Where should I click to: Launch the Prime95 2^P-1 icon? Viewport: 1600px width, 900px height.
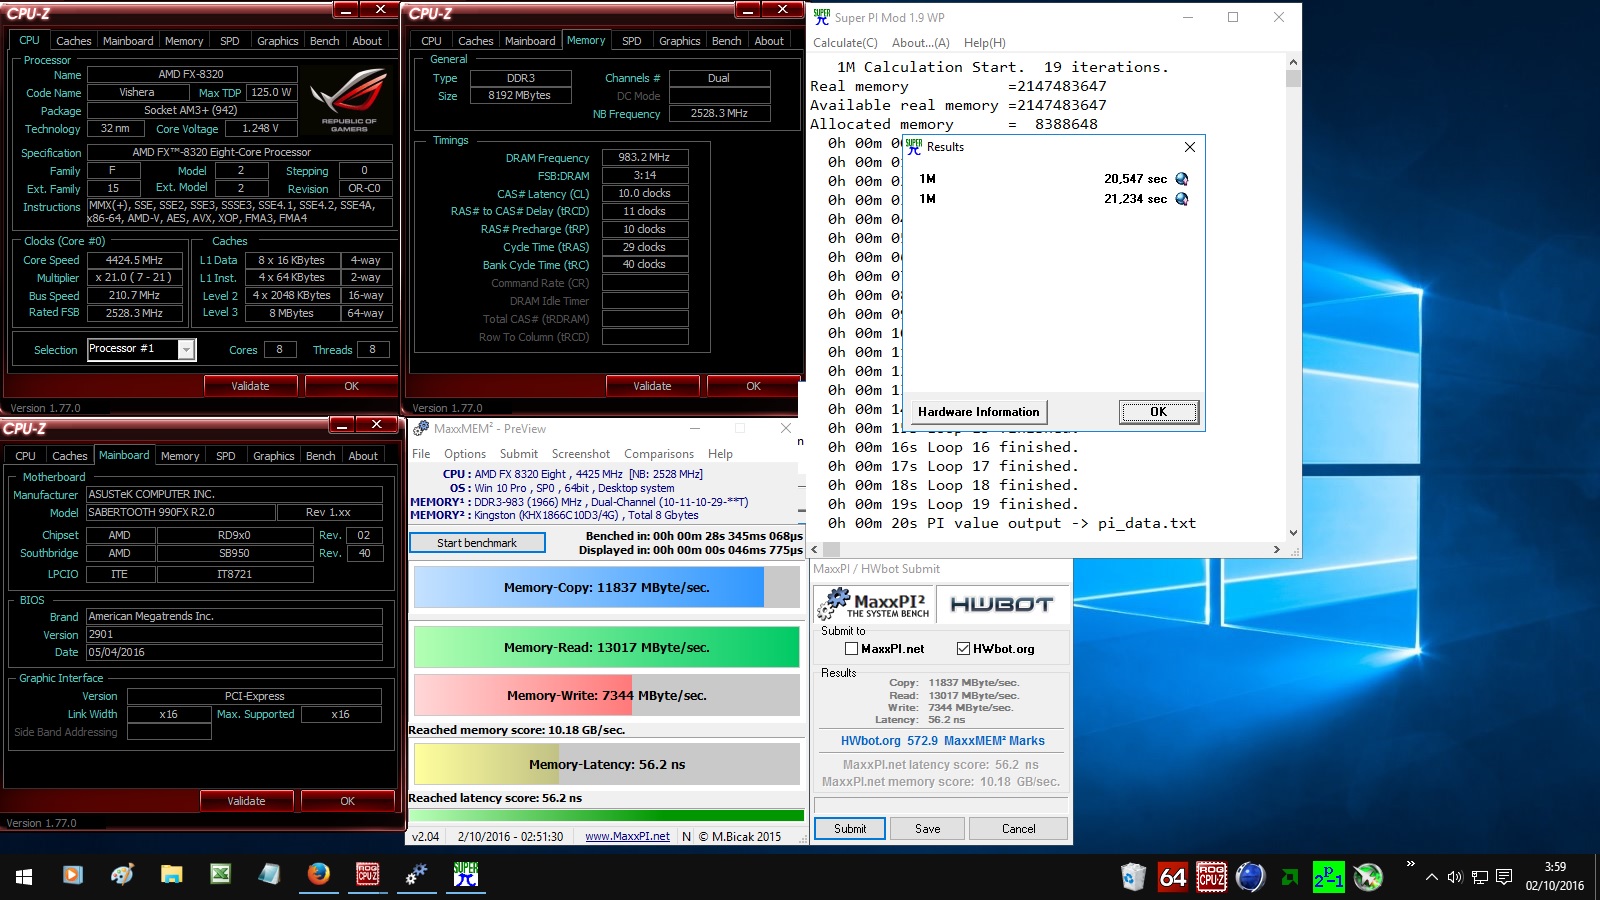point(1328,877)
